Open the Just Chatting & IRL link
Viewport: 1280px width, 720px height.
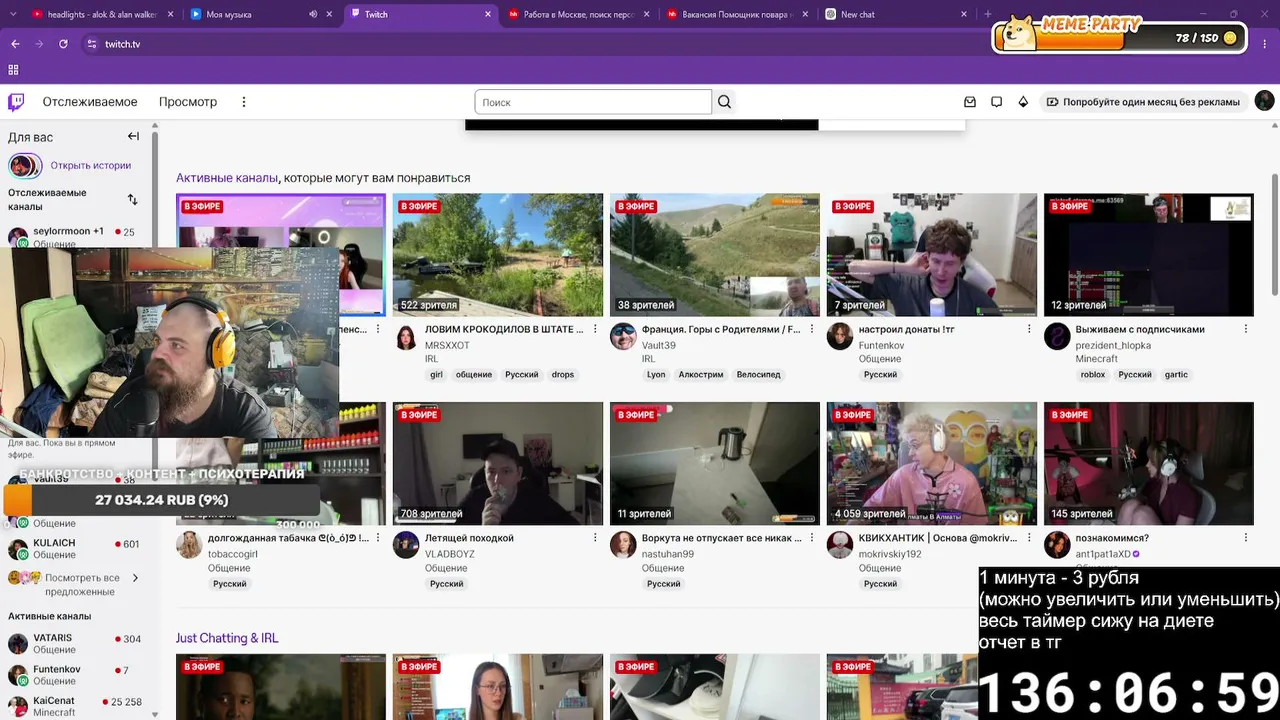click(227, 638)
